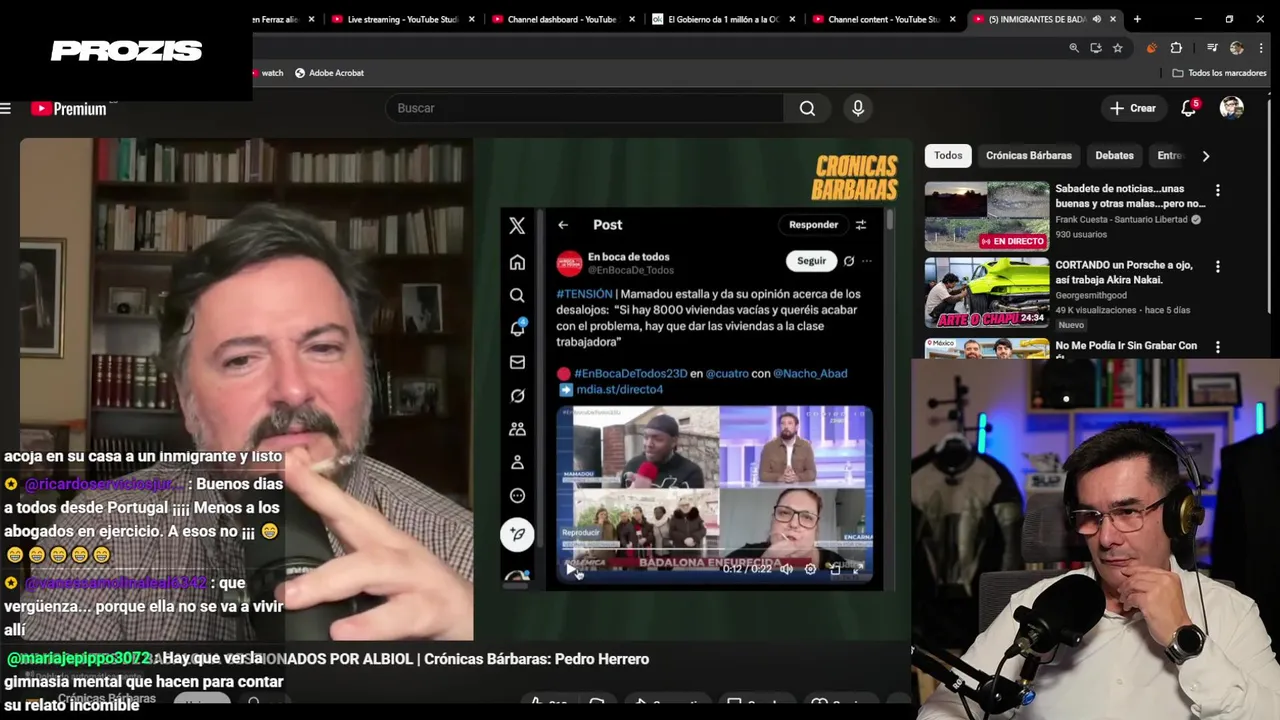Image resolution: width=1280 pixels, height=720 pixels.
Task: Select the Todos filter chip
Action: (948, 155)
